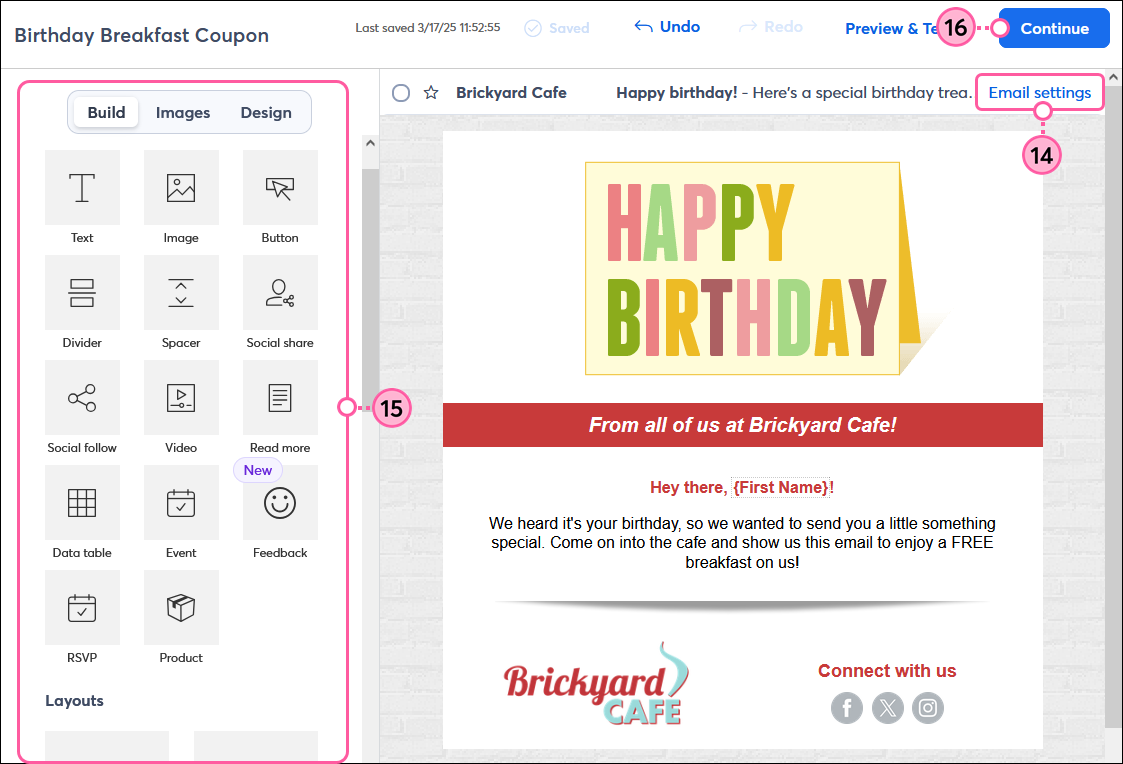Insert a Spacer block
This screenshot has height=764, width=1123.
(x=181, y=293)
